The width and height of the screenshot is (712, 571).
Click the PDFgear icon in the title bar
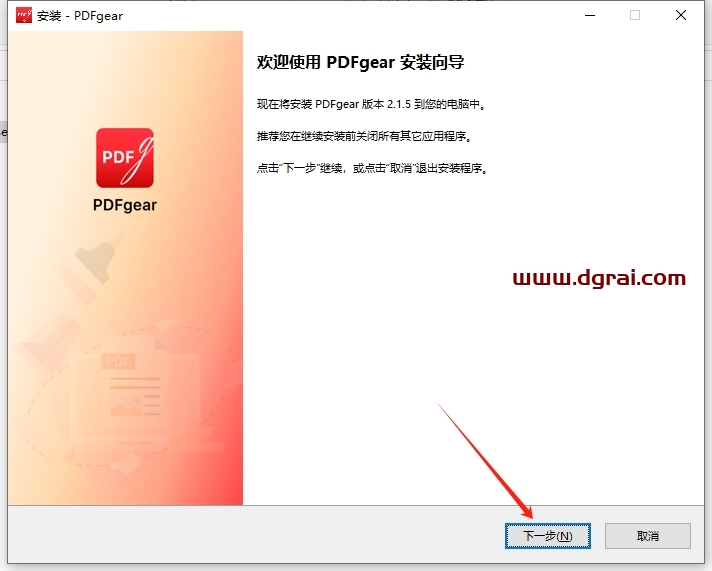24,15
